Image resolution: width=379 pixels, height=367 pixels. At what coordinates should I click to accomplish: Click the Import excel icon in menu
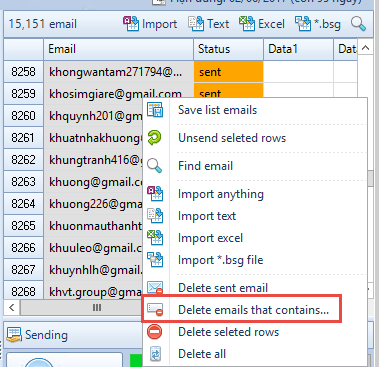pyautogui.click(x=155, y=238)
